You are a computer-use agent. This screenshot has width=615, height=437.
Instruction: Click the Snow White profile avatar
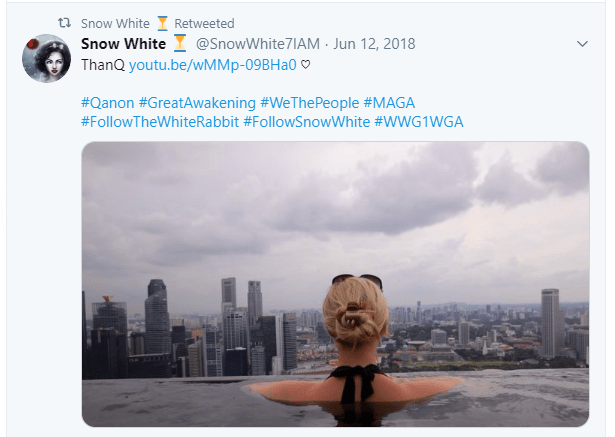[x=46, y=59]
